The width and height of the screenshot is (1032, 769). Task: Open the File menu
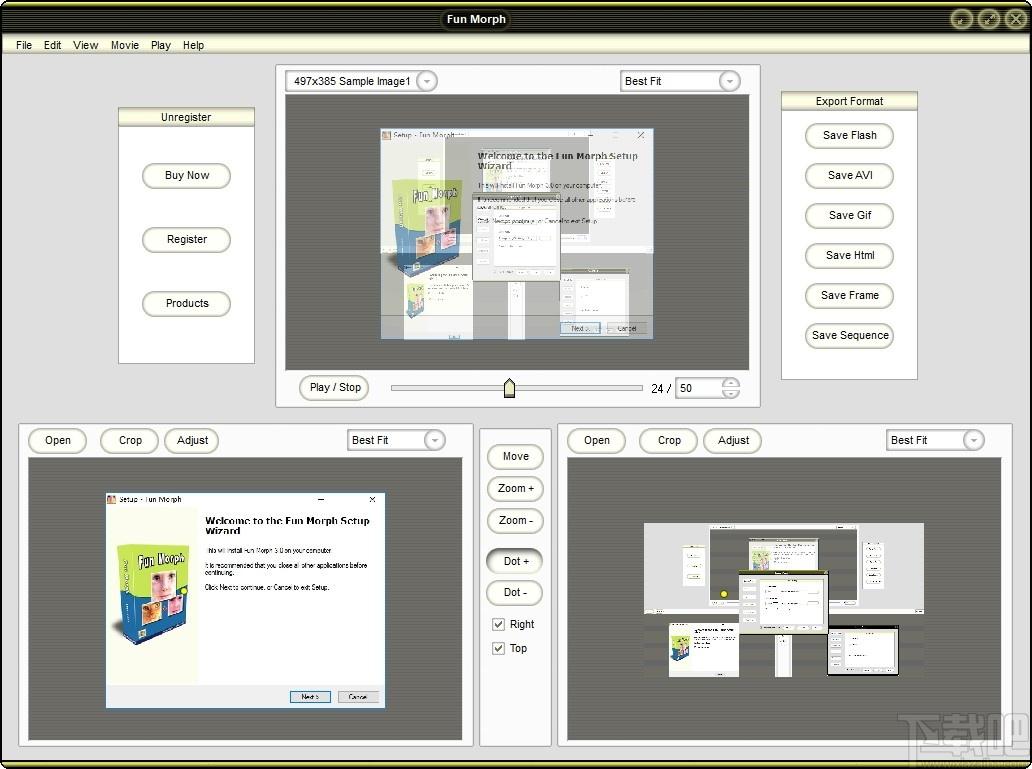[x=24, y=45]
